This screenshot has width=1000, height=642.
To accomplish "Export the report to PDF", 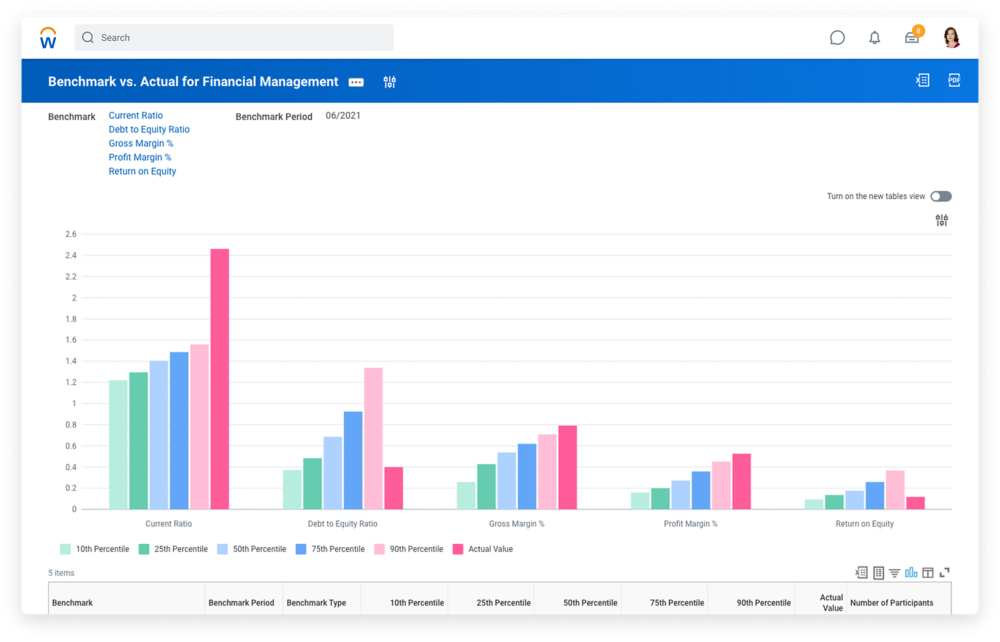I will click(953, 80).
